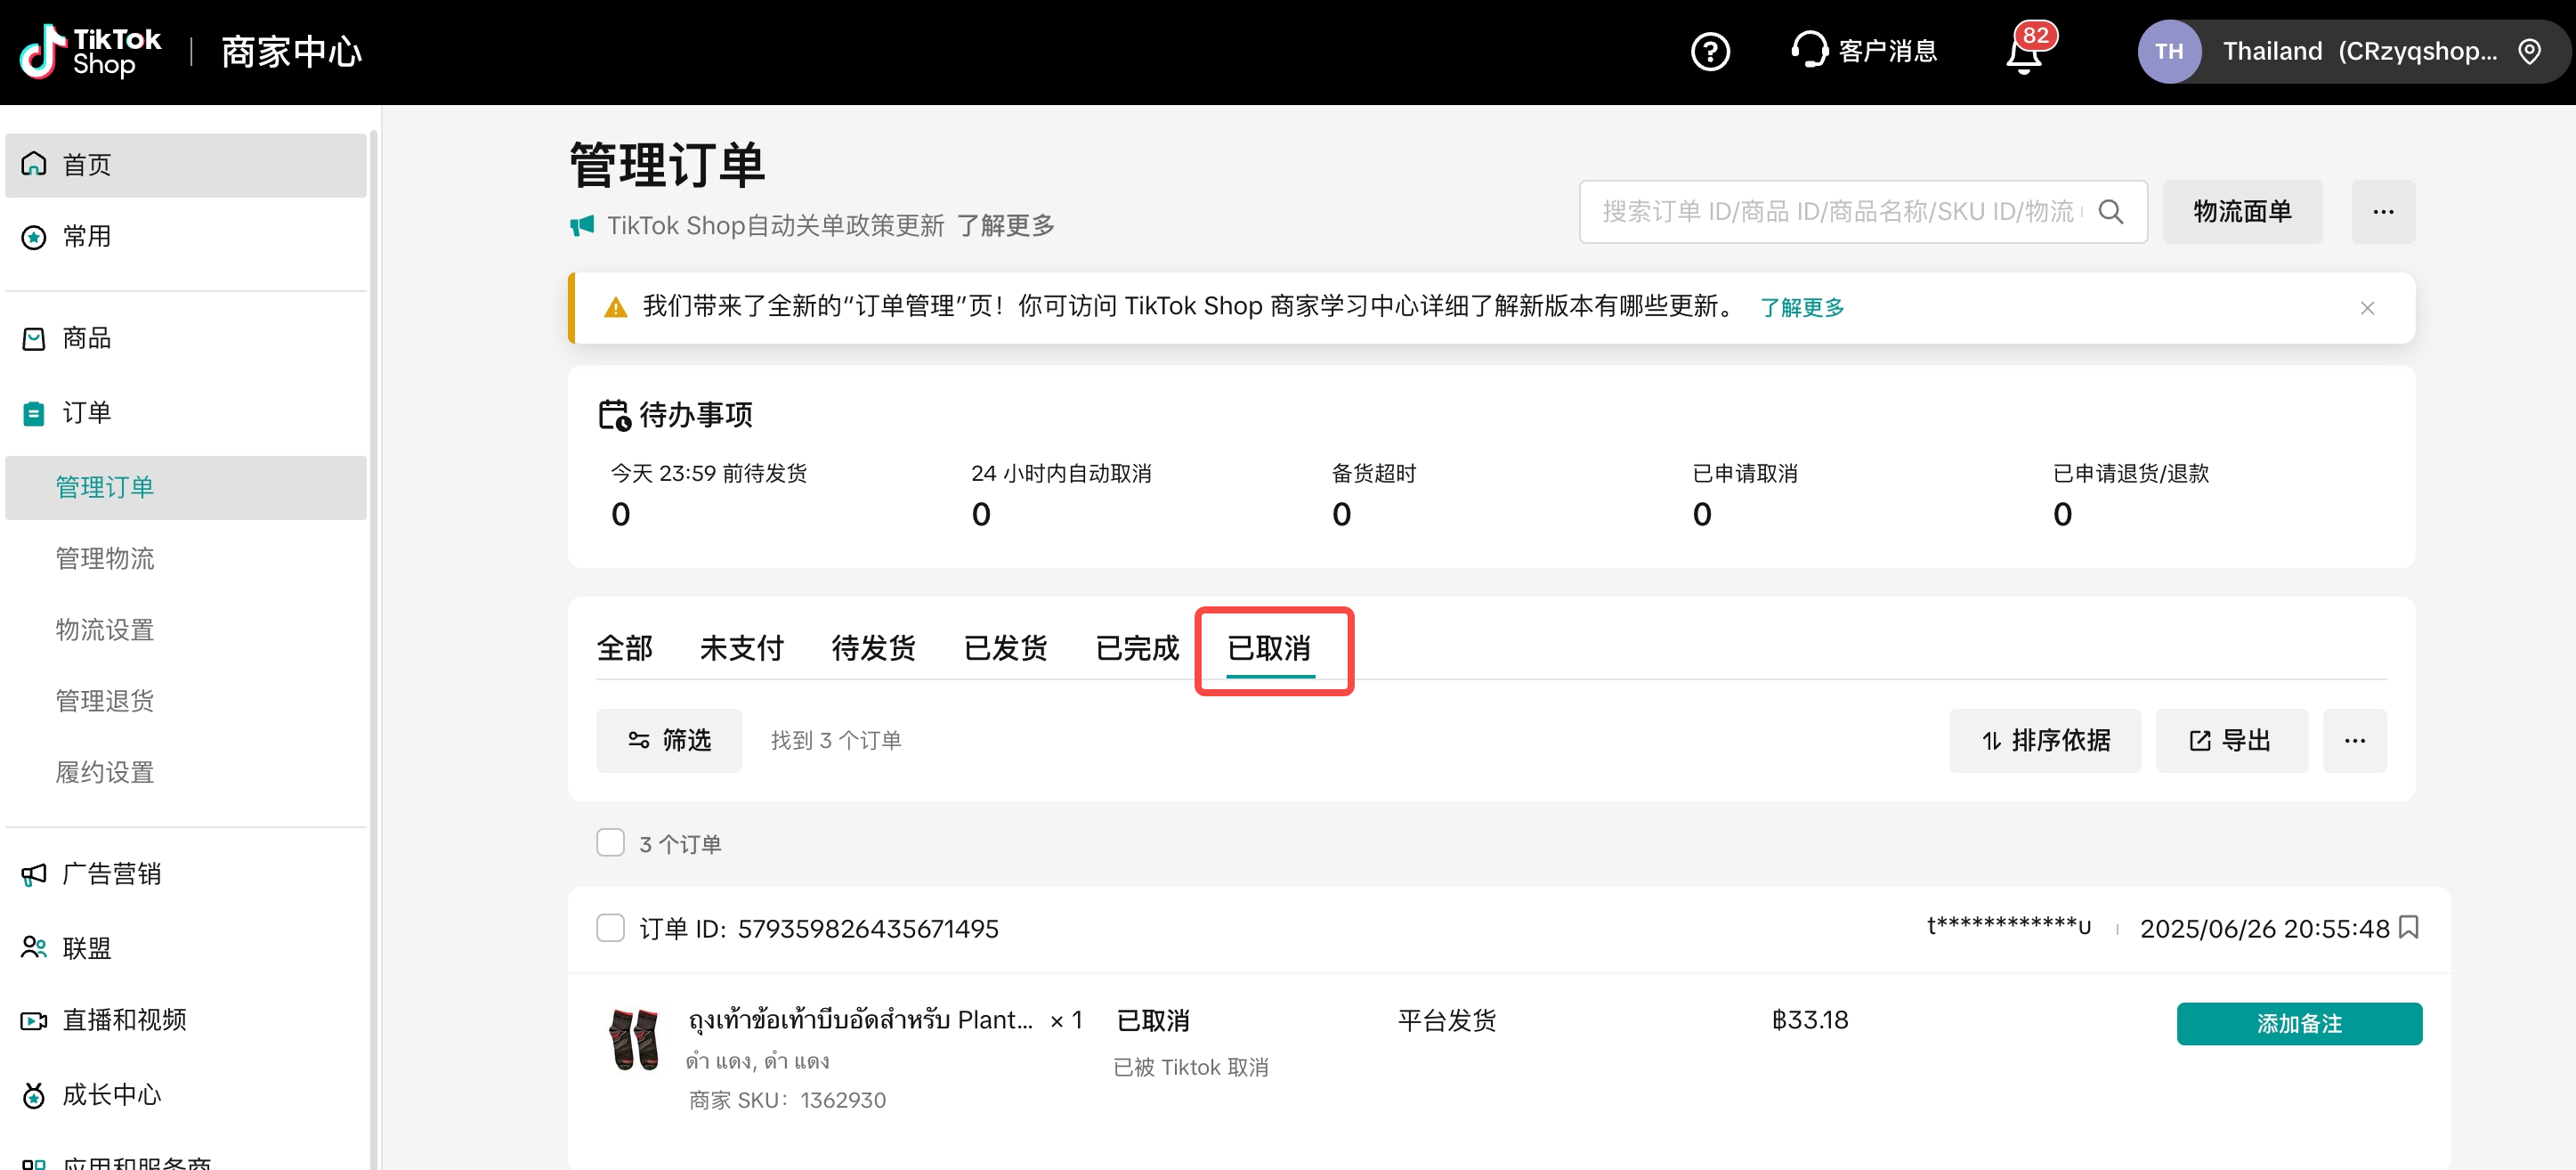Check the '3 个订单' select-all checkbox
This screenshot has width=2576, height=1170.
click(610, 842)
